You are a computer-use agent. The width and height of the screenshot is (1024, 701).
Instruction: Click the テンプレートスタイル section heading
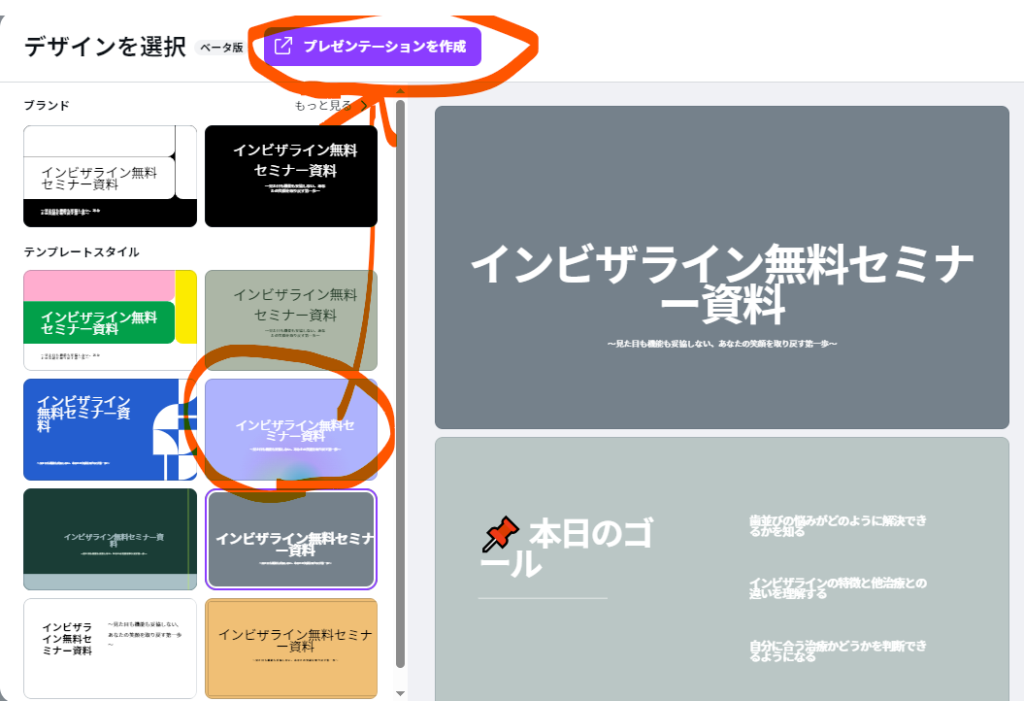[82, 252]
